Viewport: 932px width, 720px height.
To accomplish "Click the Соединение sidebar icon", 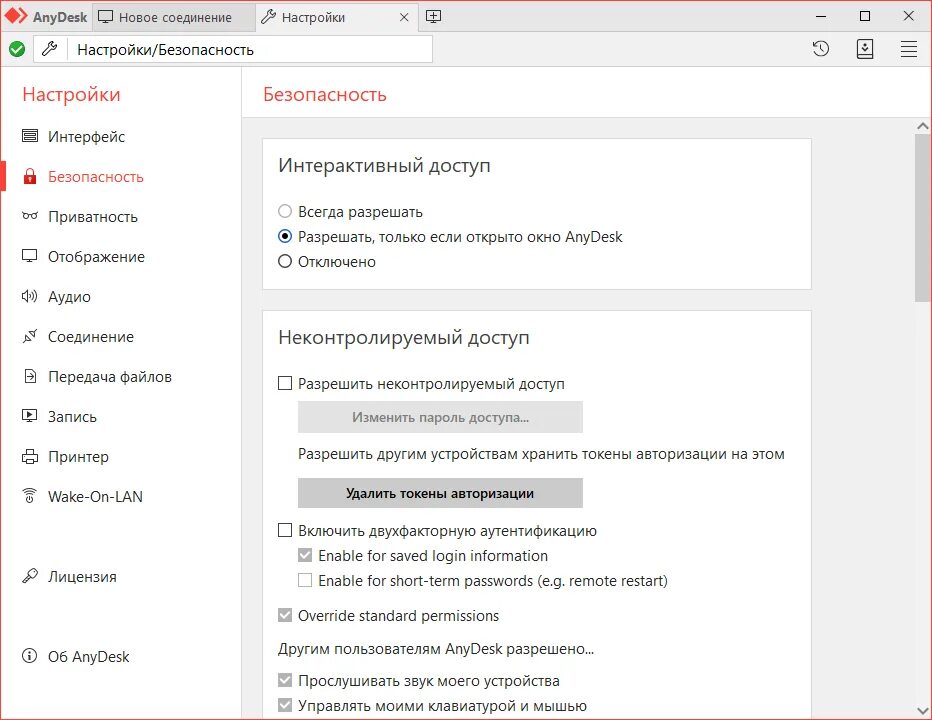I will pos(30,337).
